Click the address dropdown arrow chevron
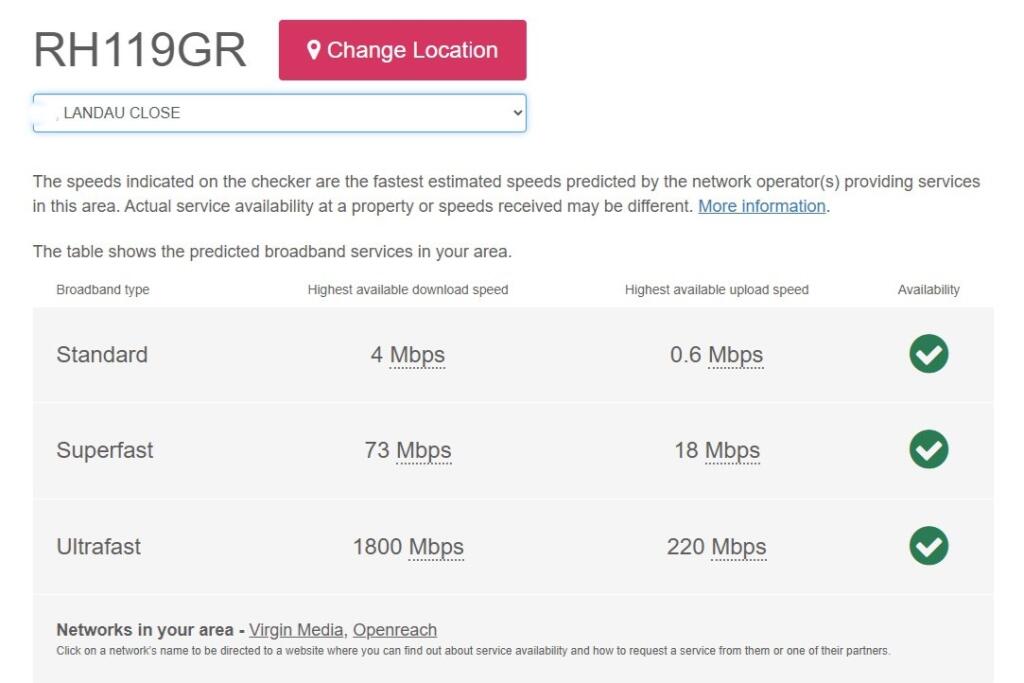This screenshot has height=683, width=1024. 517,113
